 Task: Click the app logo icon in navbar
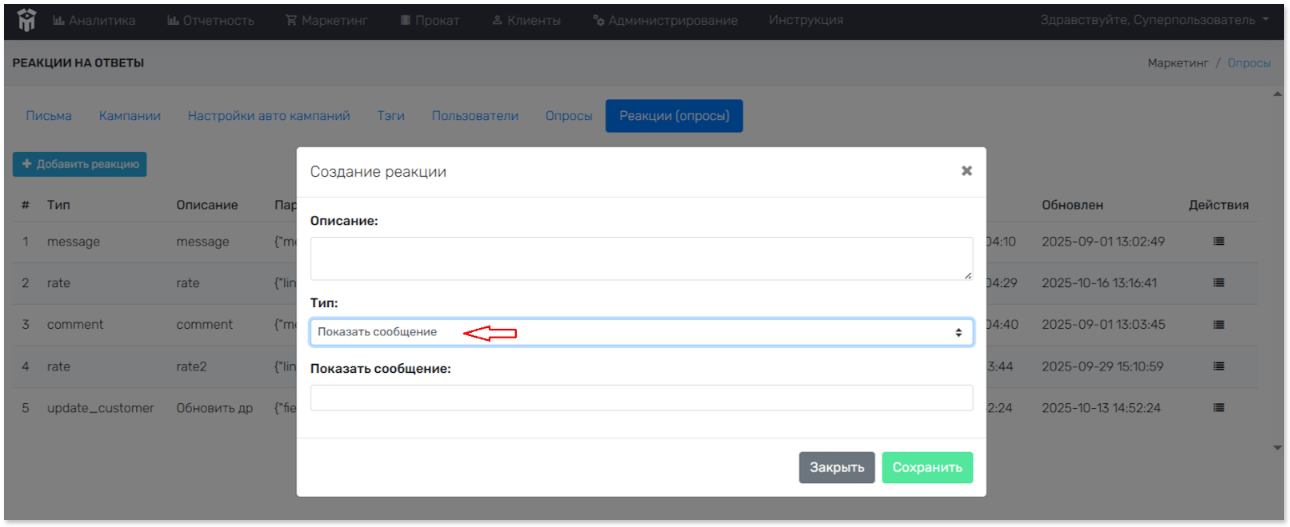[26, 20]
